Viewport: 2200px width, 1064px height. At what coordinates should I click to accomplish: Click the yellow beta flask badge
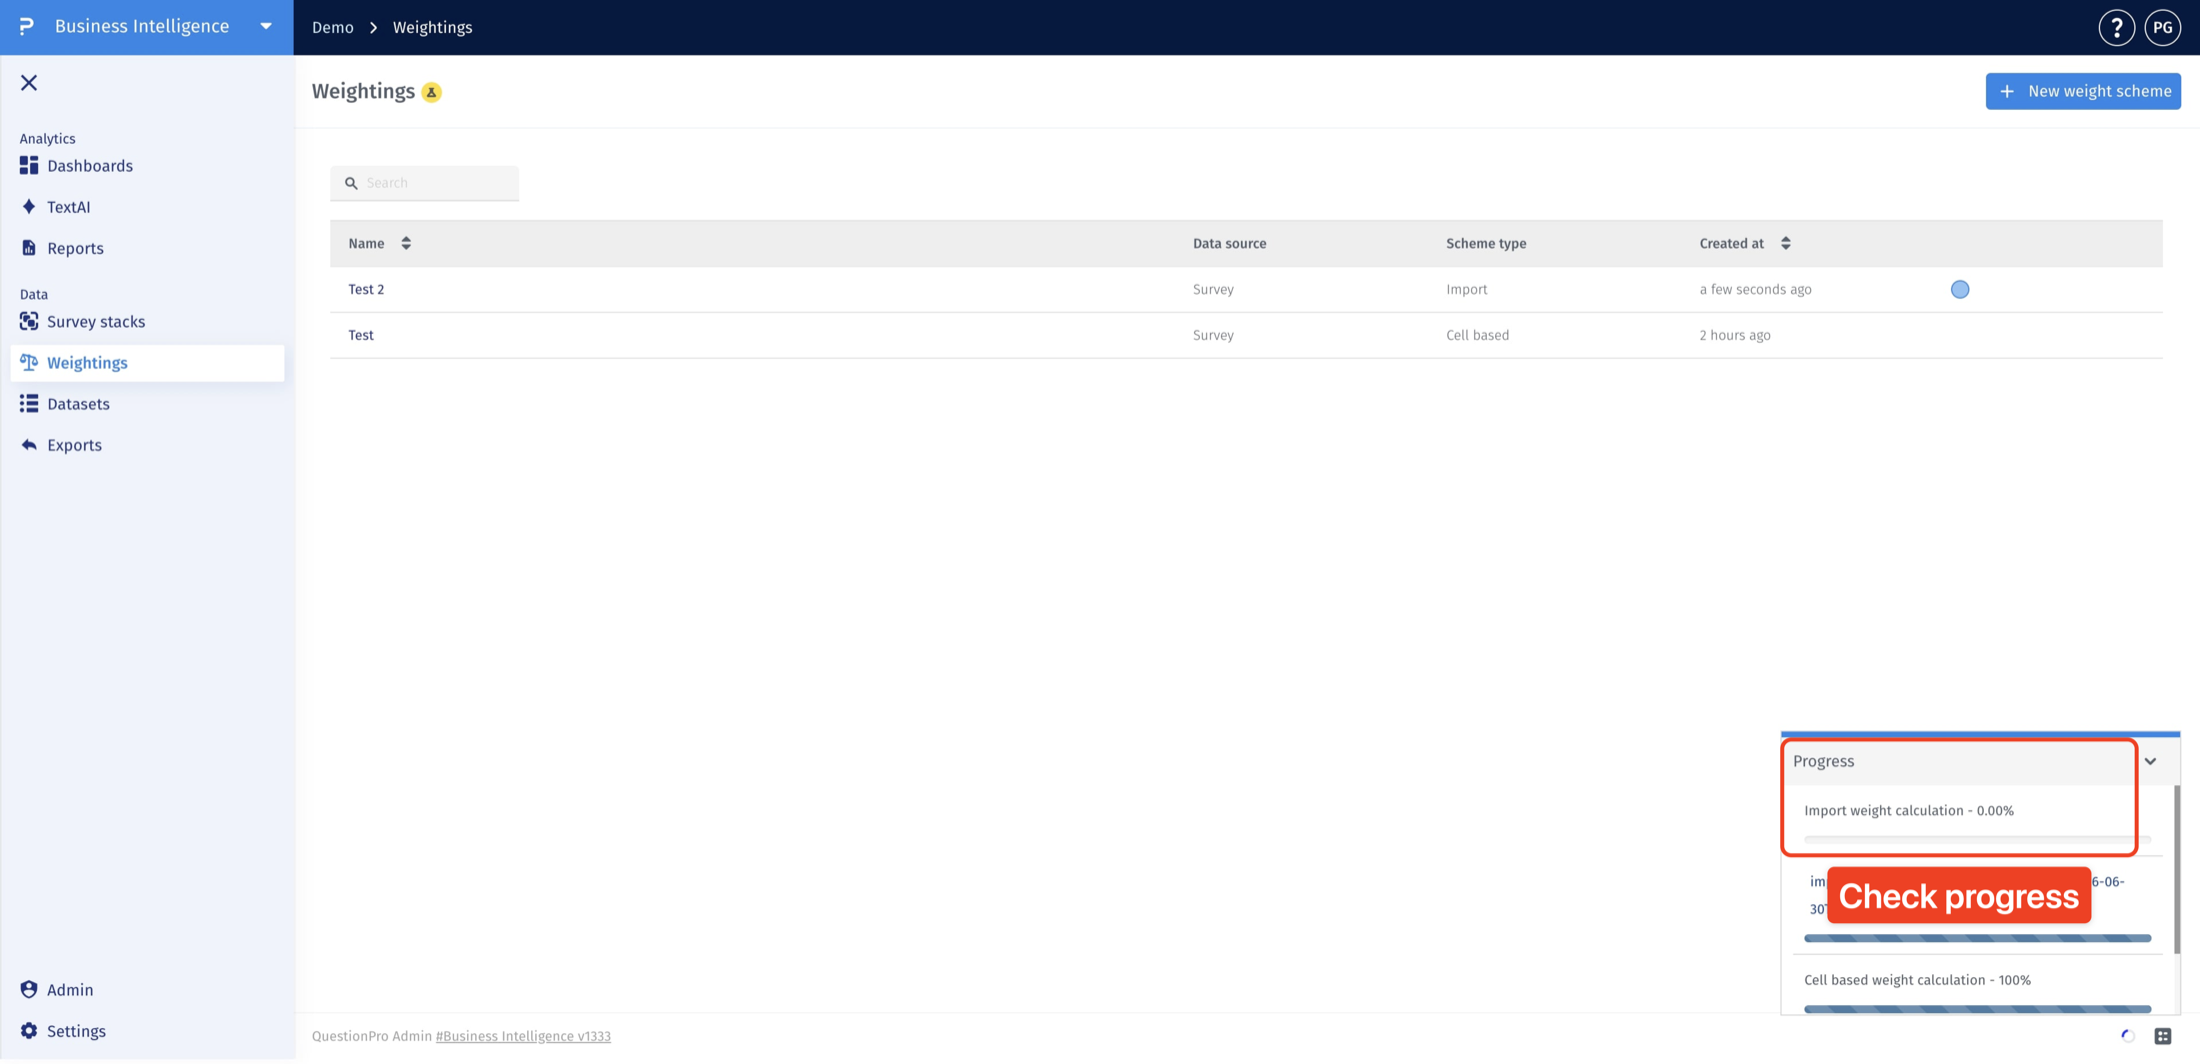[x=431, y=92]
